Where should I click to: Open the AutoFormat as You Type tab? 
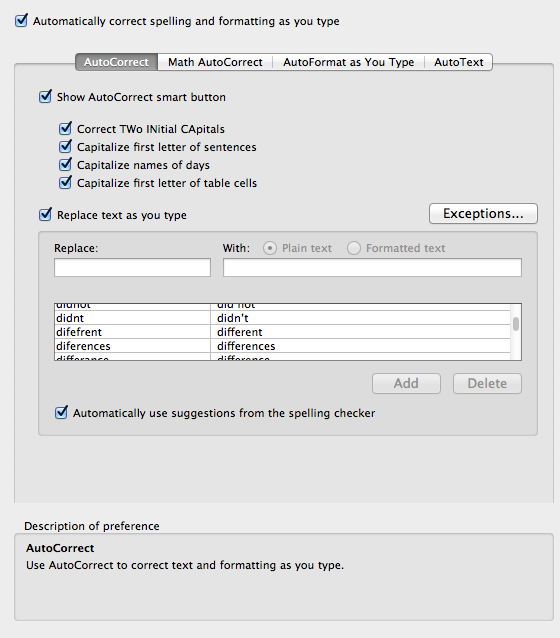tap(348, 62)
